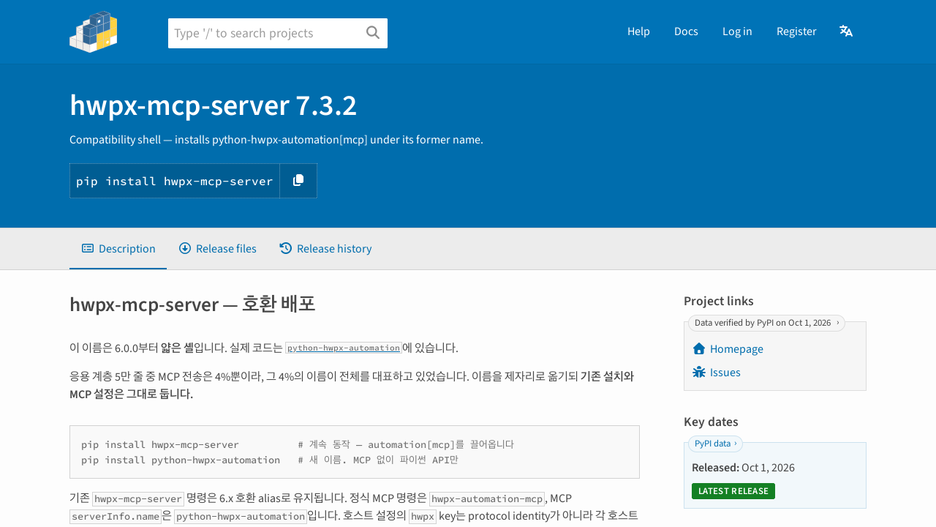The width and height of the screenshot is (936, 527).
Task: Click the Log in link
Action: 737,31
